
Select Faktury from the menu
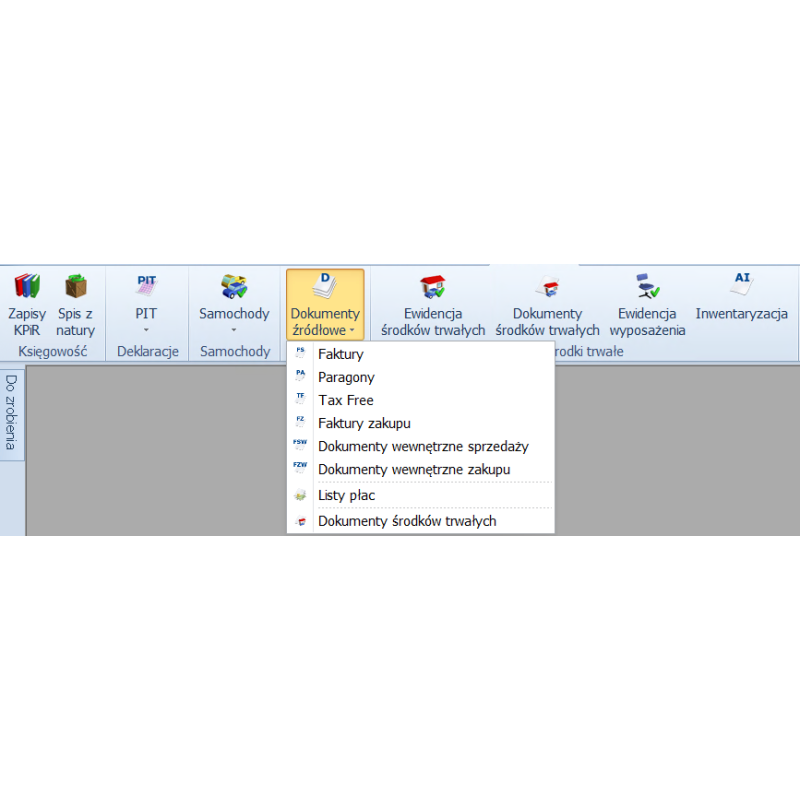click(x=340, y=354)
